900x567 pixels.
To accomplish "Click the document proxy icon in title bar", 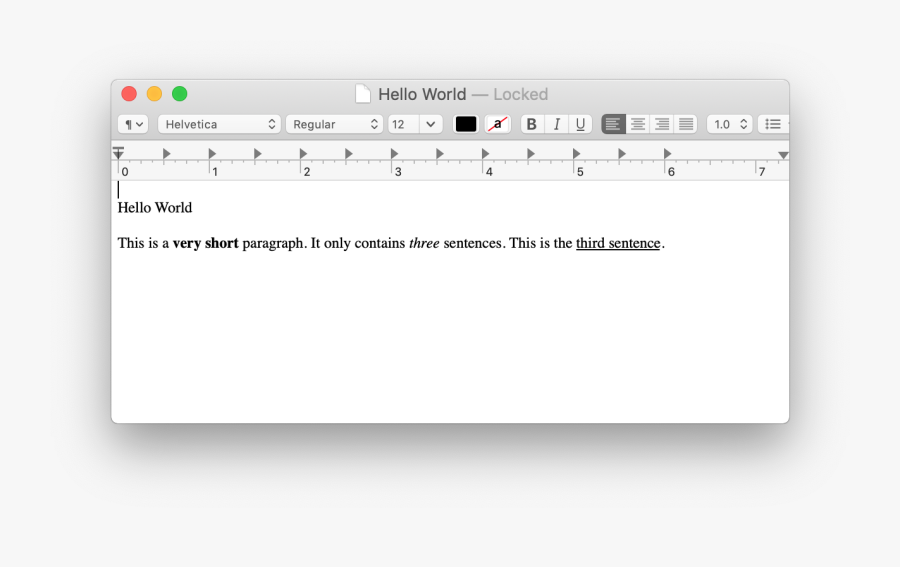I will pyautogui.click(x=363, y=94).
